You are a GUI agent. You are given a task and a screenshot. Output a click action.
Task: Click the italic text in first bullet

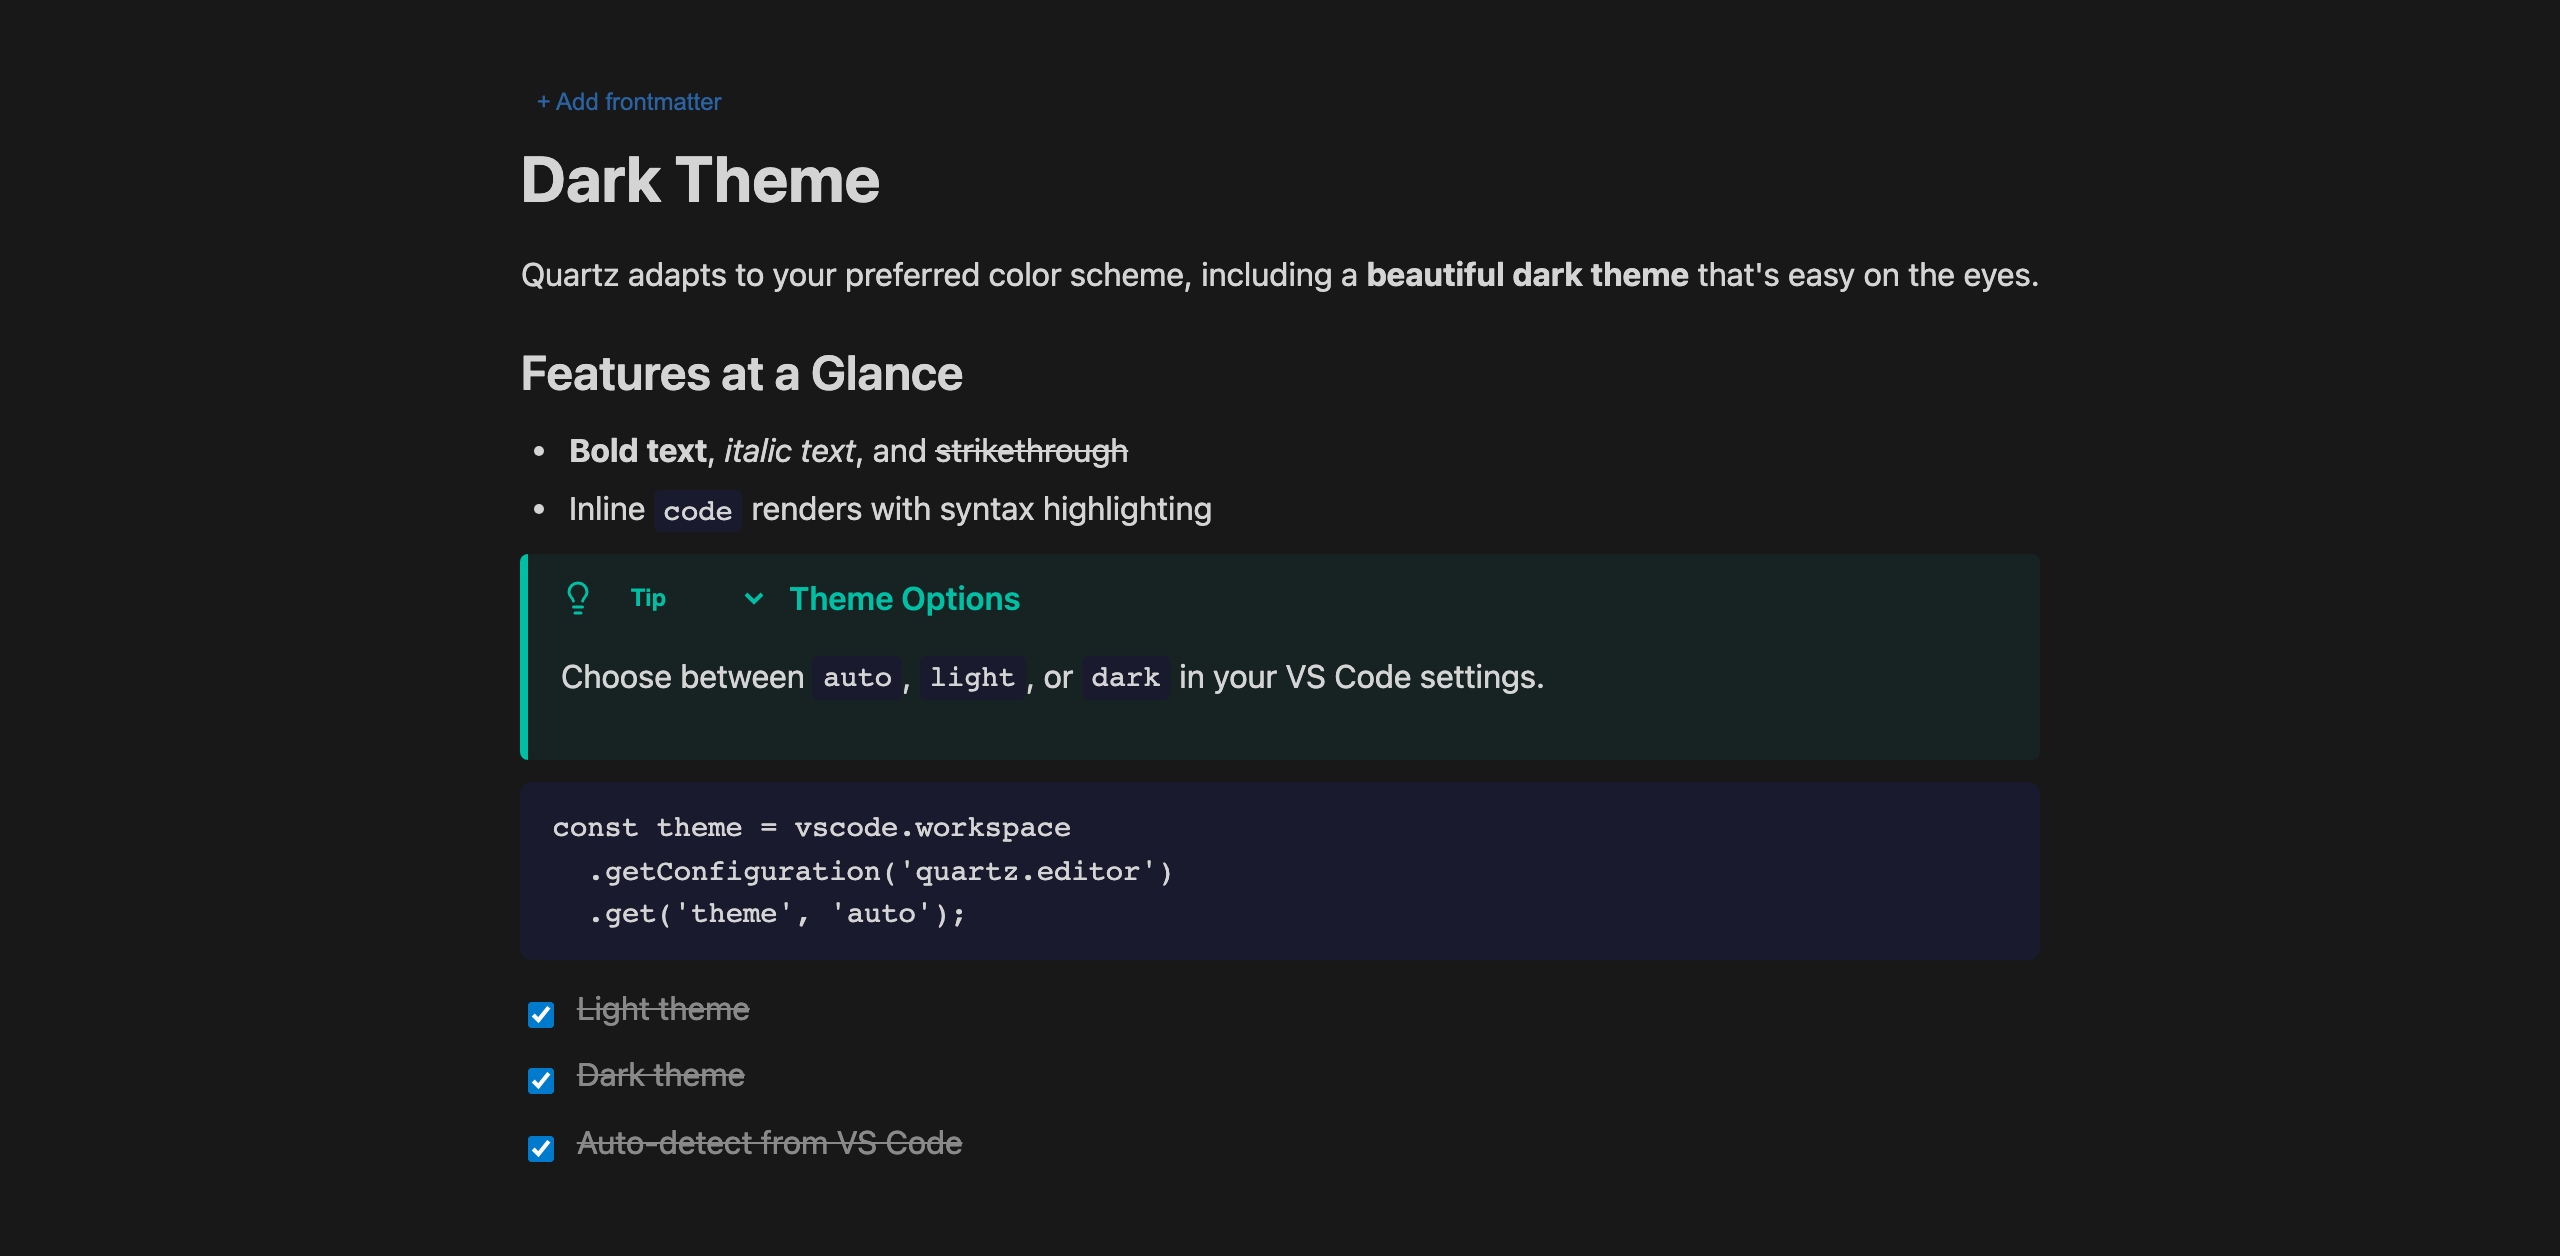789,450
